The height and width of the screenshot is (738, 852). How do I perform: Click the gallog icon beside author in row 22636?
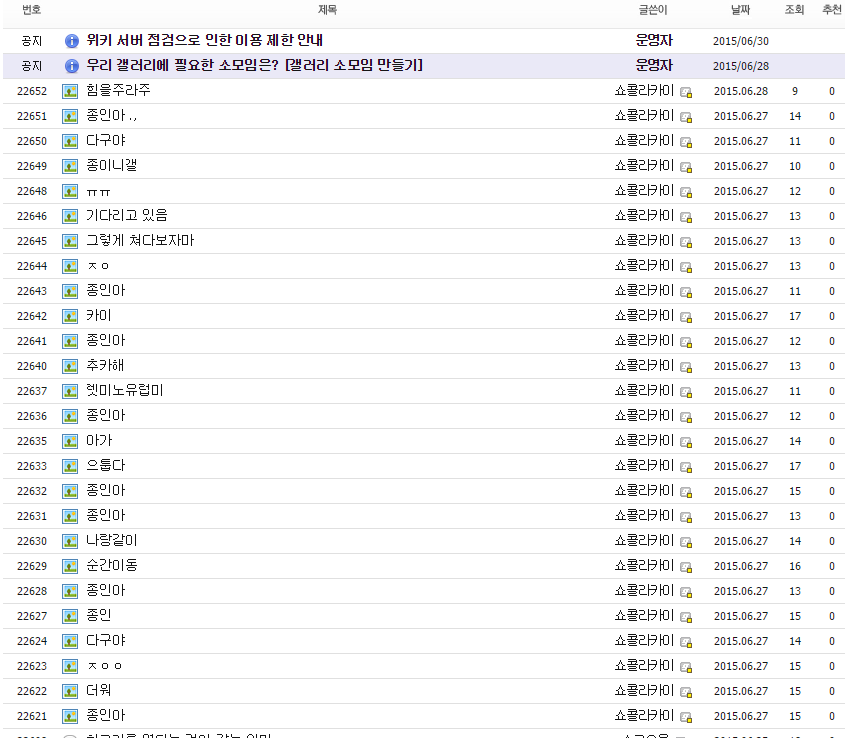point(686,417)
